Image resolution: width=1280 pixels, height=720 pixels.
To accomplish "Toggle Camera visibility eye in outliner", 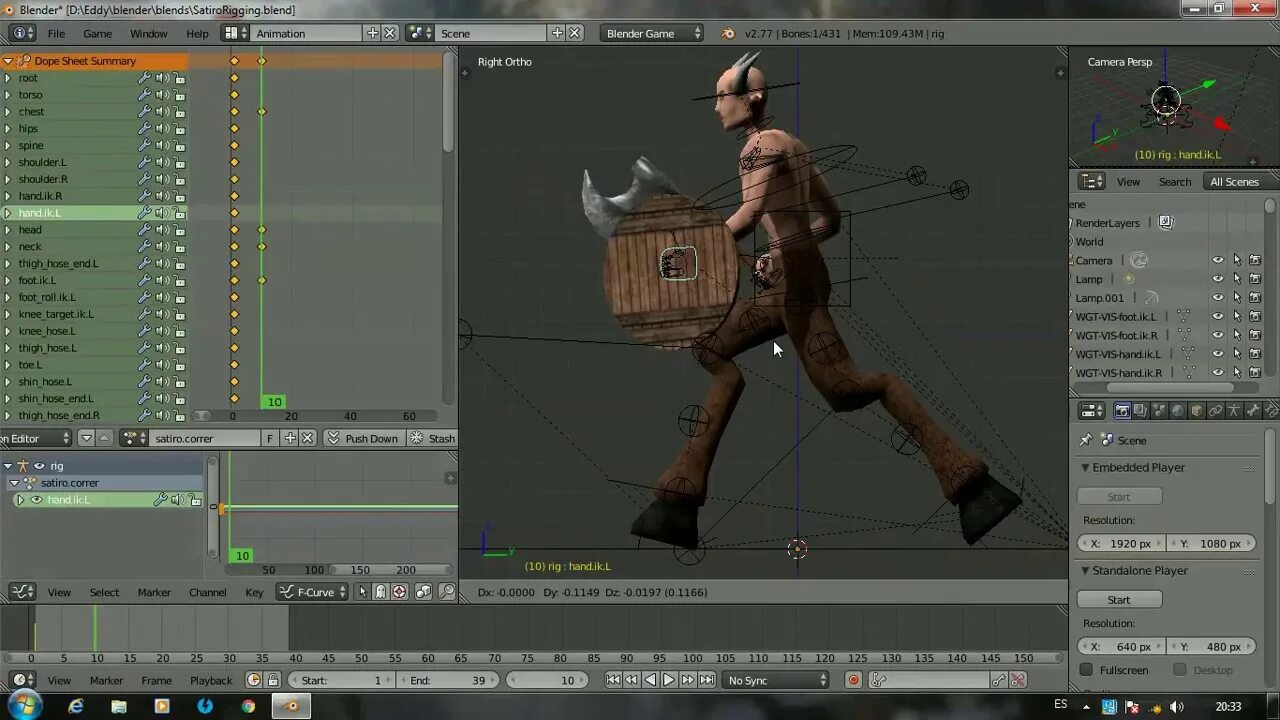I will tap(1218, 260).
